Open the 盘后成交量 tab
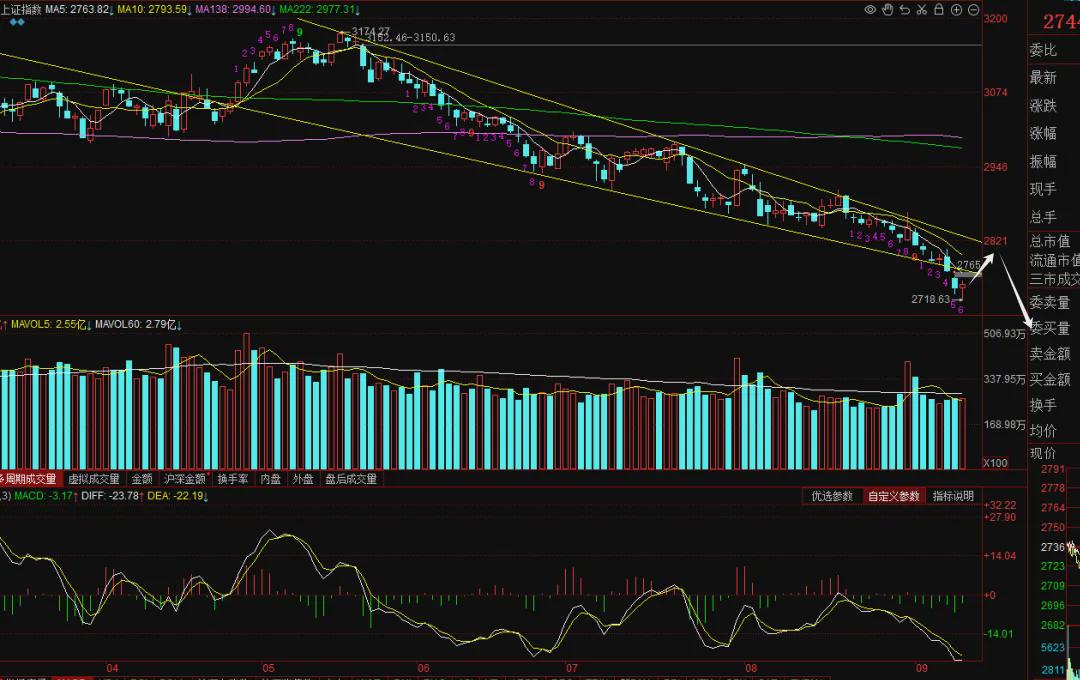Viewport: 1080px width, 680px height. tap(351, 478)
